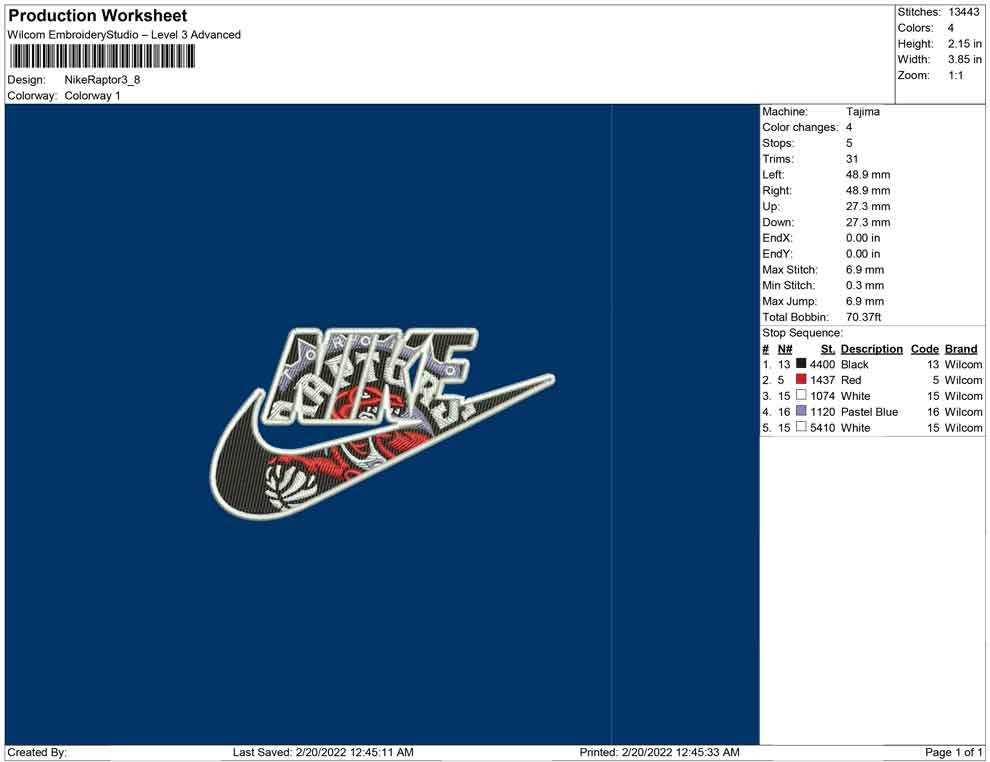Click the Colors value '4' in header
Viewport: 990px width, 762px height.
[x=951, y=28]
